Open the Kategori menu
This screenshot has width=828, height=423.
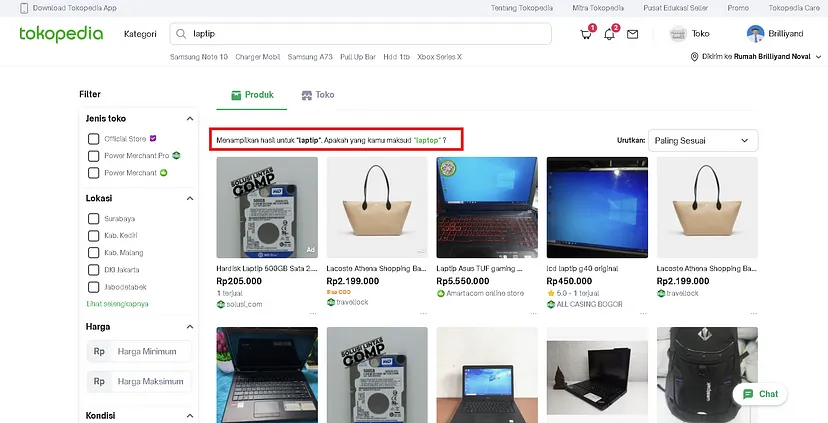point(140,34)
